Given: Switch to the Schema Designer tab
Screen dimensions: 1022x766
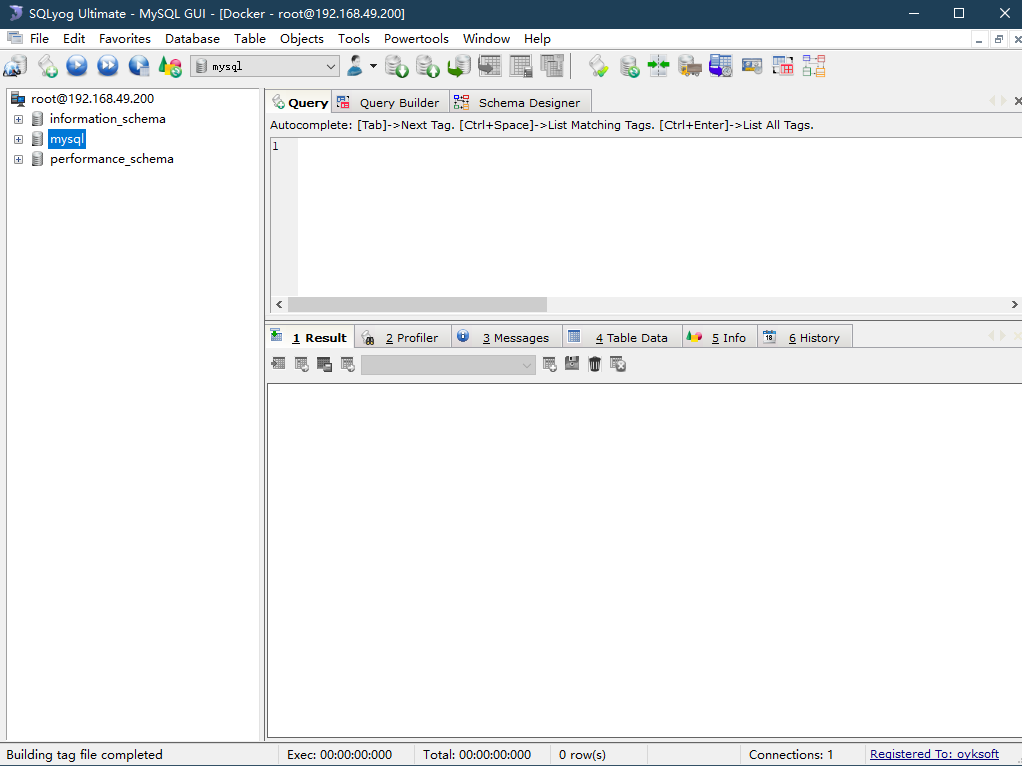Looking at the screenshot, I should 520,102.
